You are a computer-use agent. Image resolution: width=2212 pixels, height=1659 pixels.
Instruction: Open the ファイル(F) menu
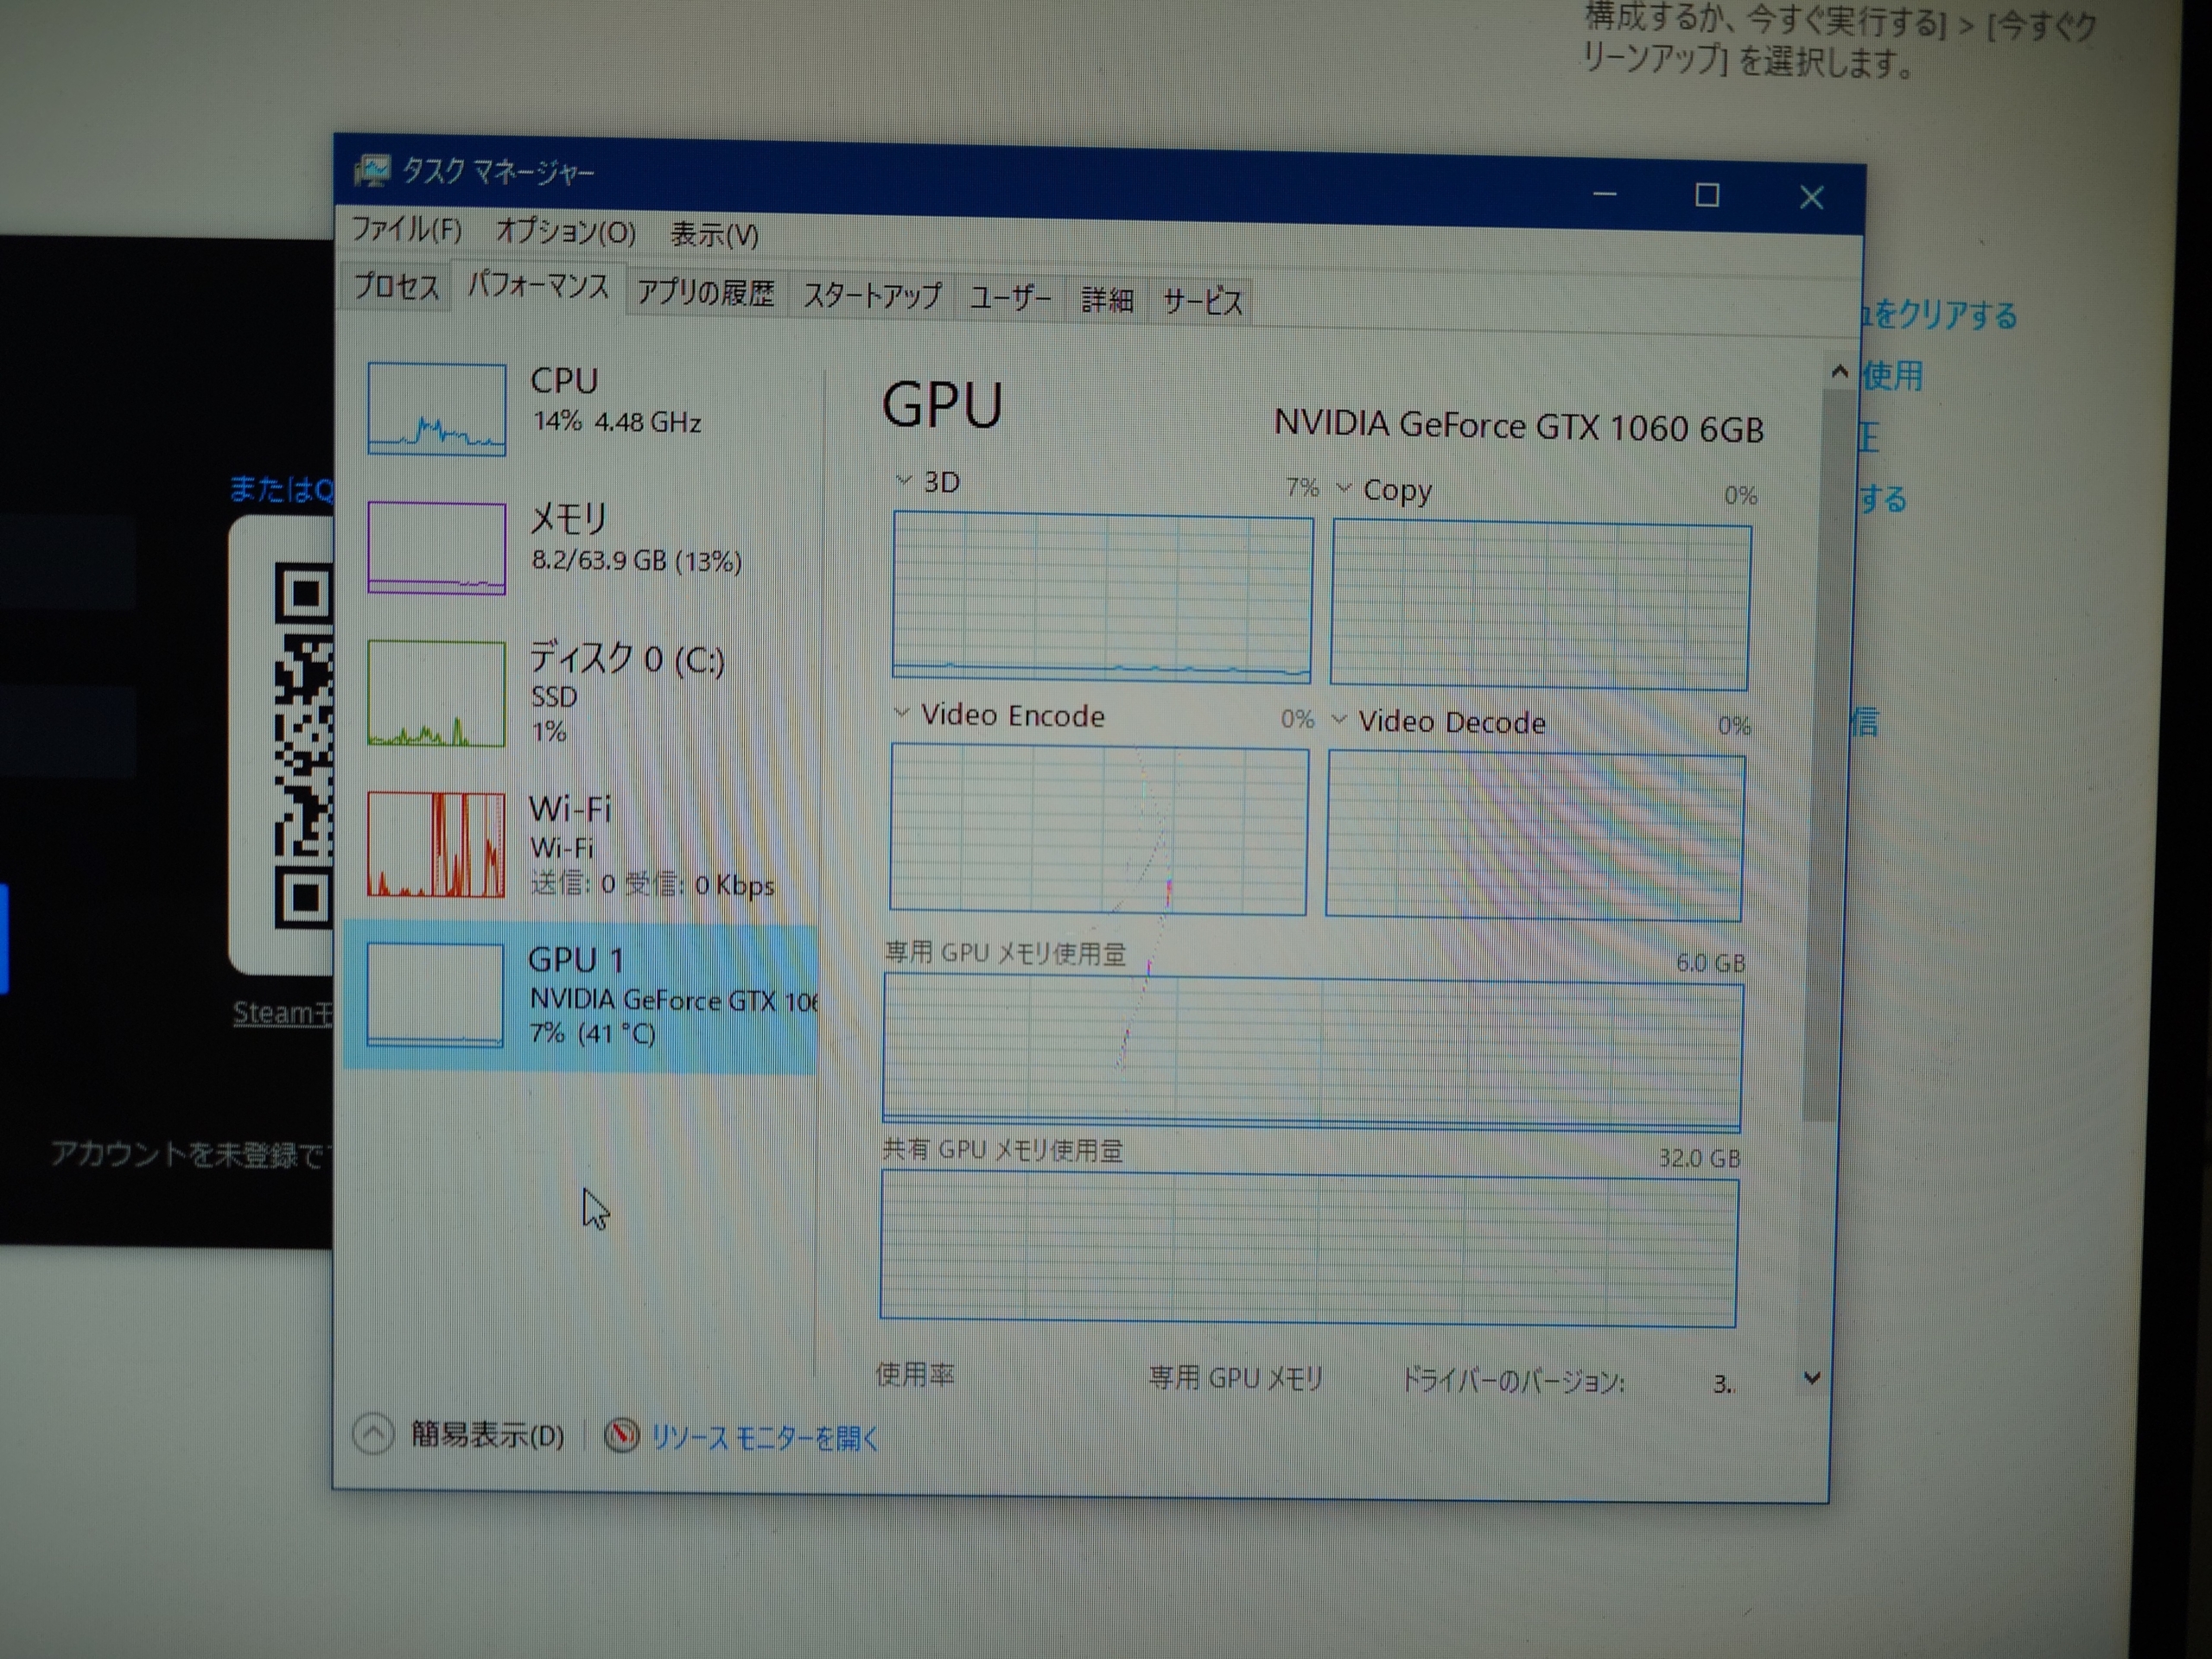(x=406, y=229)
